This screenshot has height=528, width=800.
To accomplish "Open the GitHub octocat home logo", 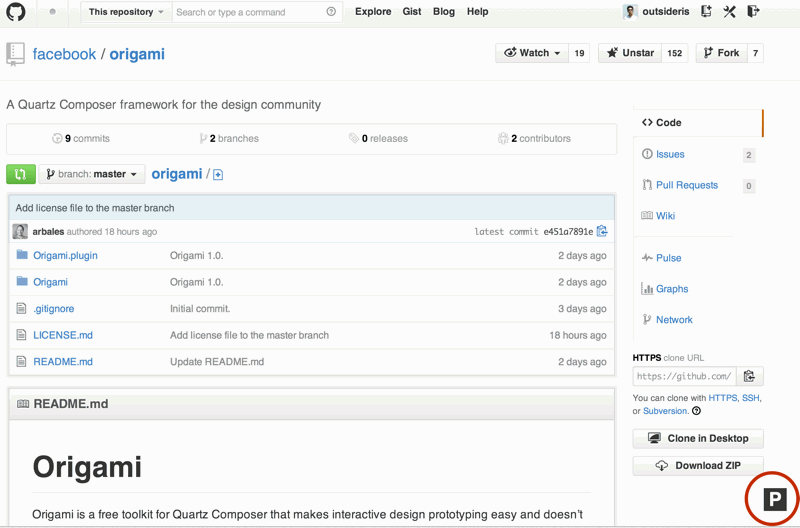I will [16, 11].
